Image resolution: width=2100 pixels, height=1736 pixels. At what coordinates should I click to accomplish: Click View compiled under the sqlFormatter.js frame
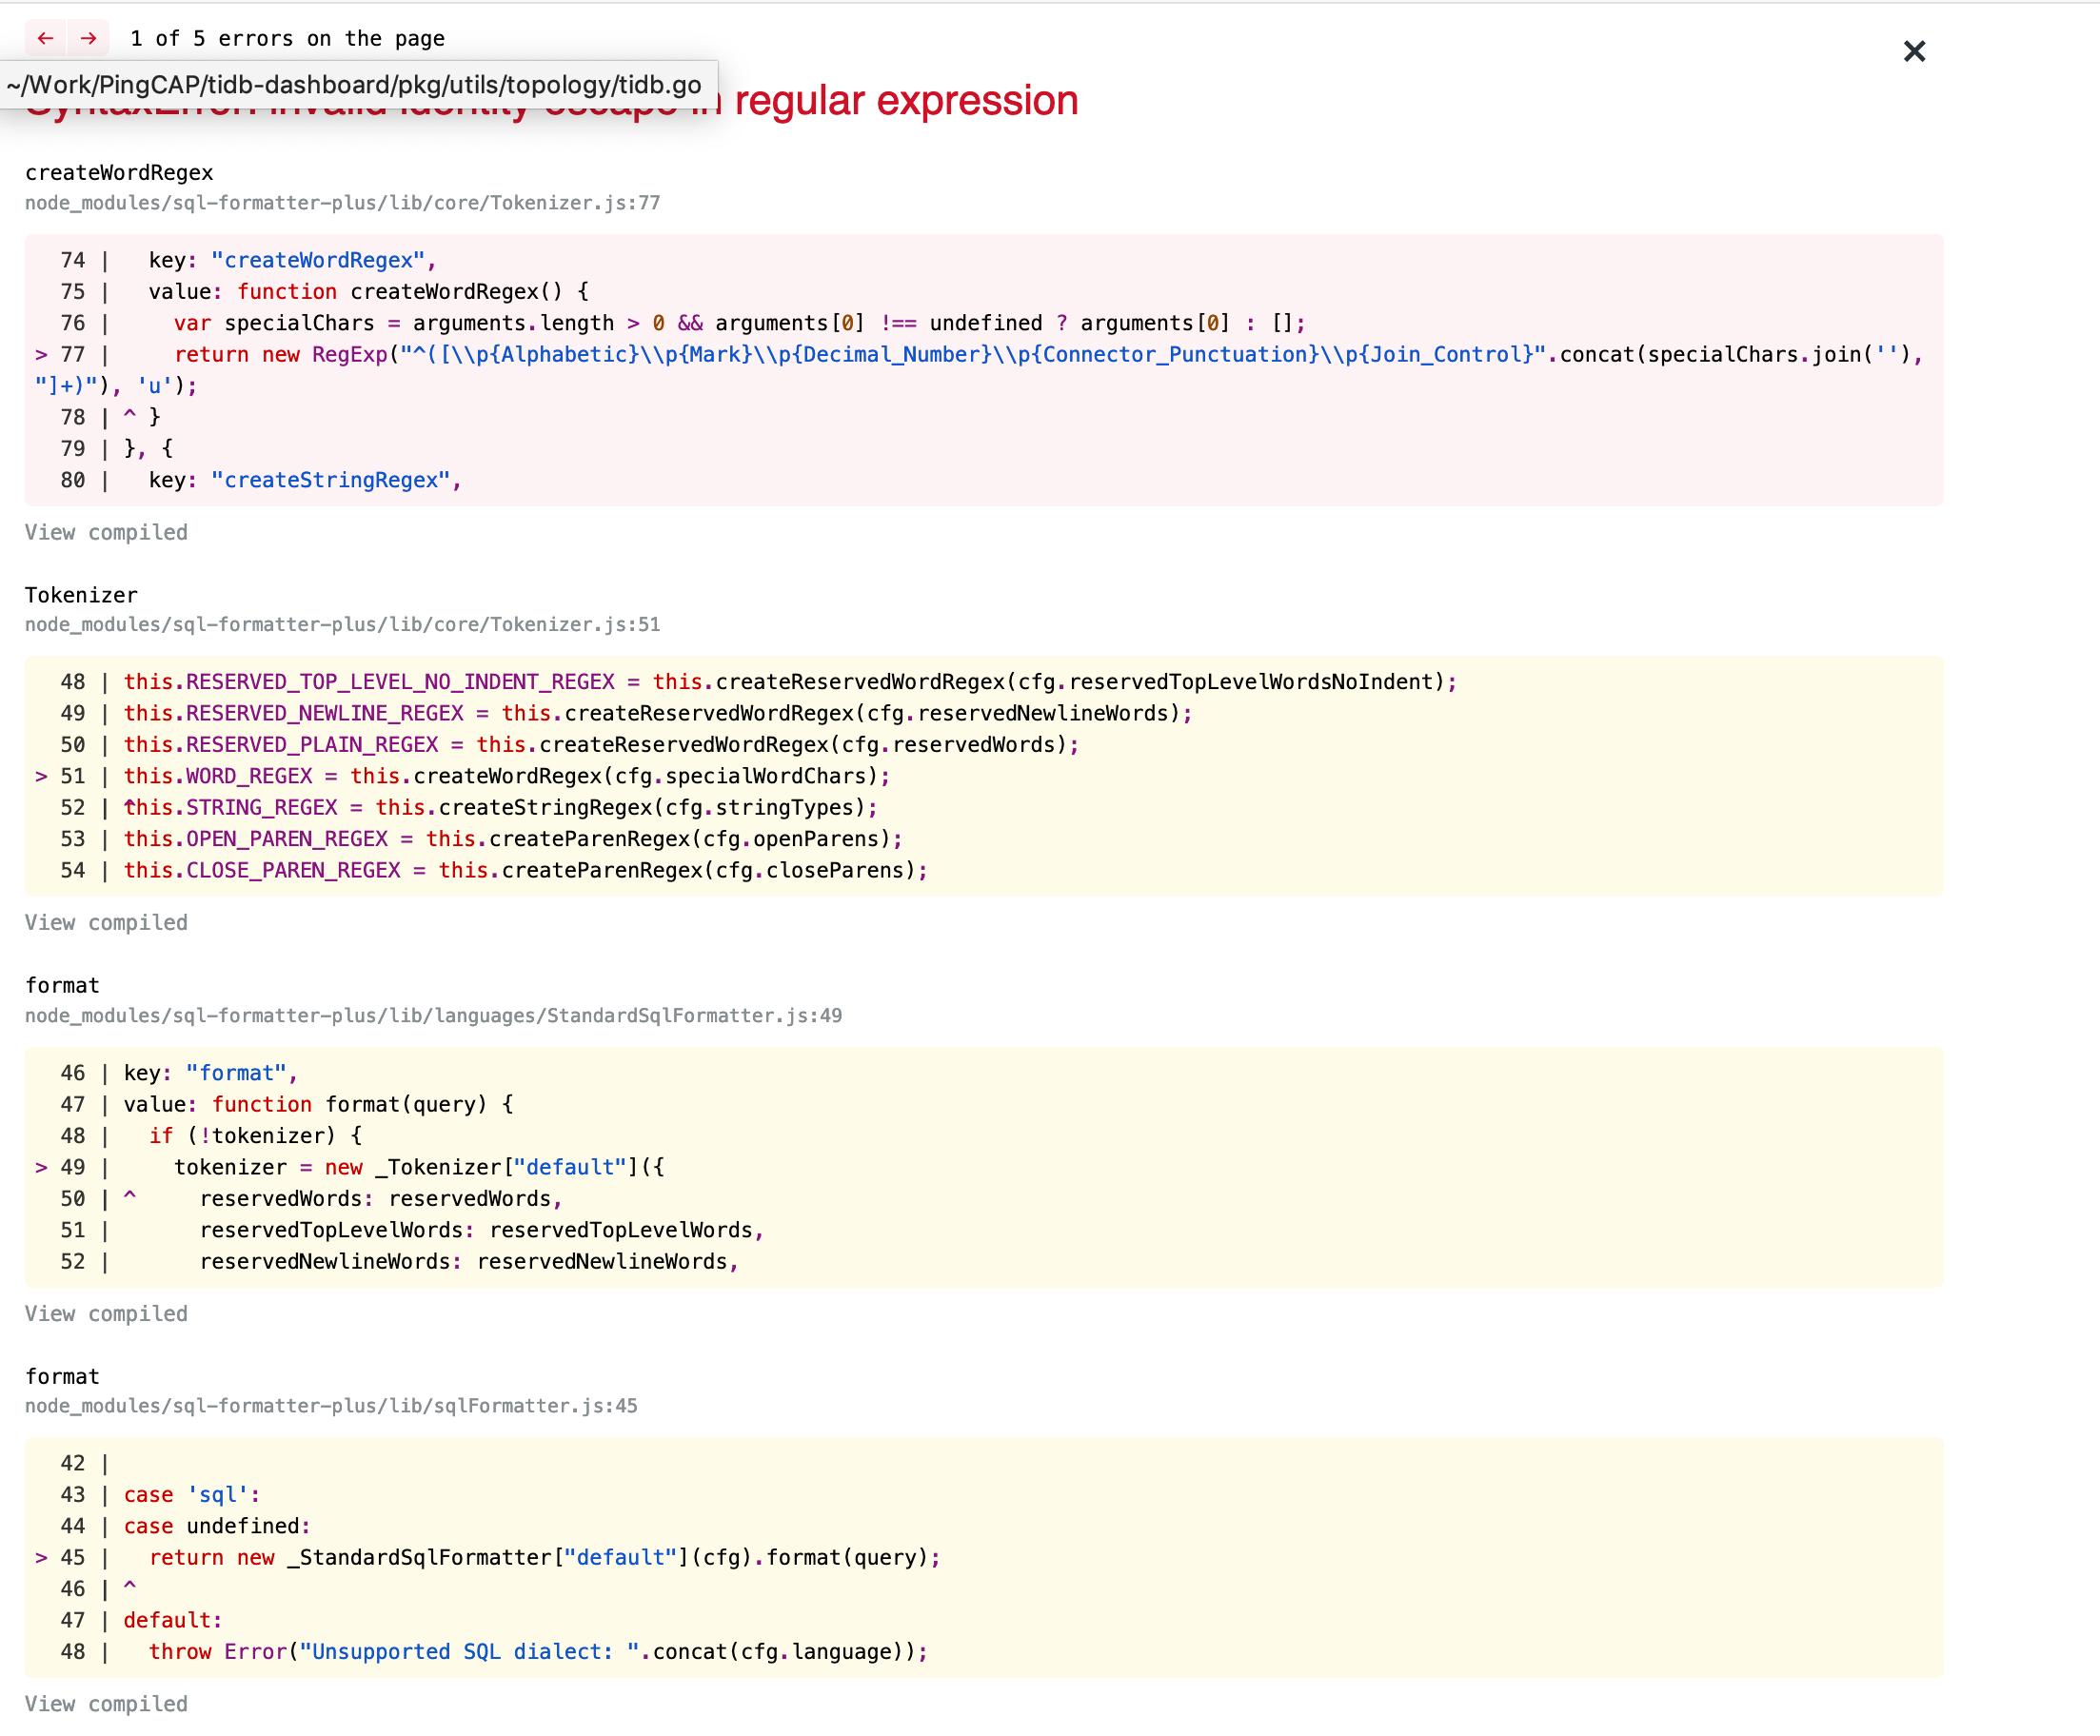point(106,1704)
